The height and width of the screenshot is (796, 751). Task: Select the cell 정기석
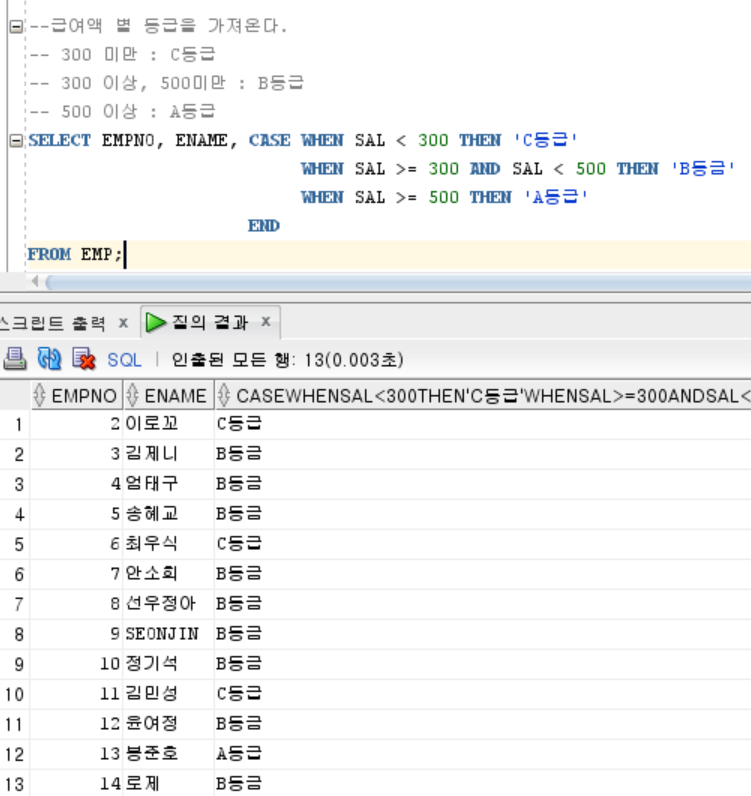(x=169, y=664)
